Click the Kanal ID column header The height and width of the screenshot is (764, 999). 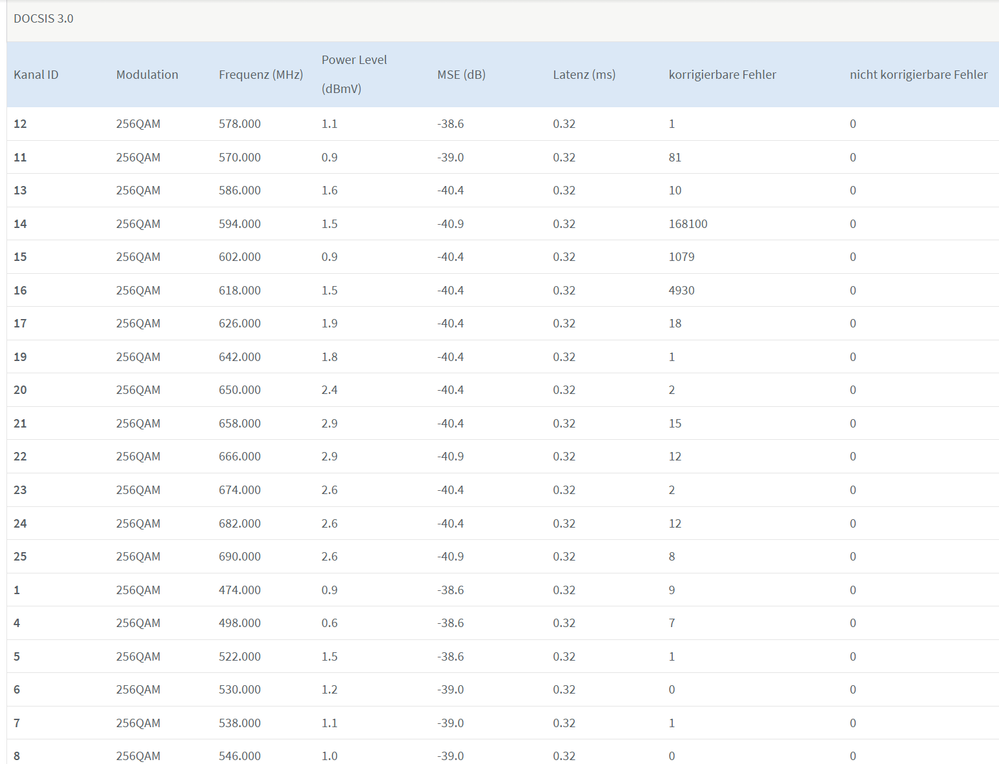pyautogui.click(x=36, y=75)
